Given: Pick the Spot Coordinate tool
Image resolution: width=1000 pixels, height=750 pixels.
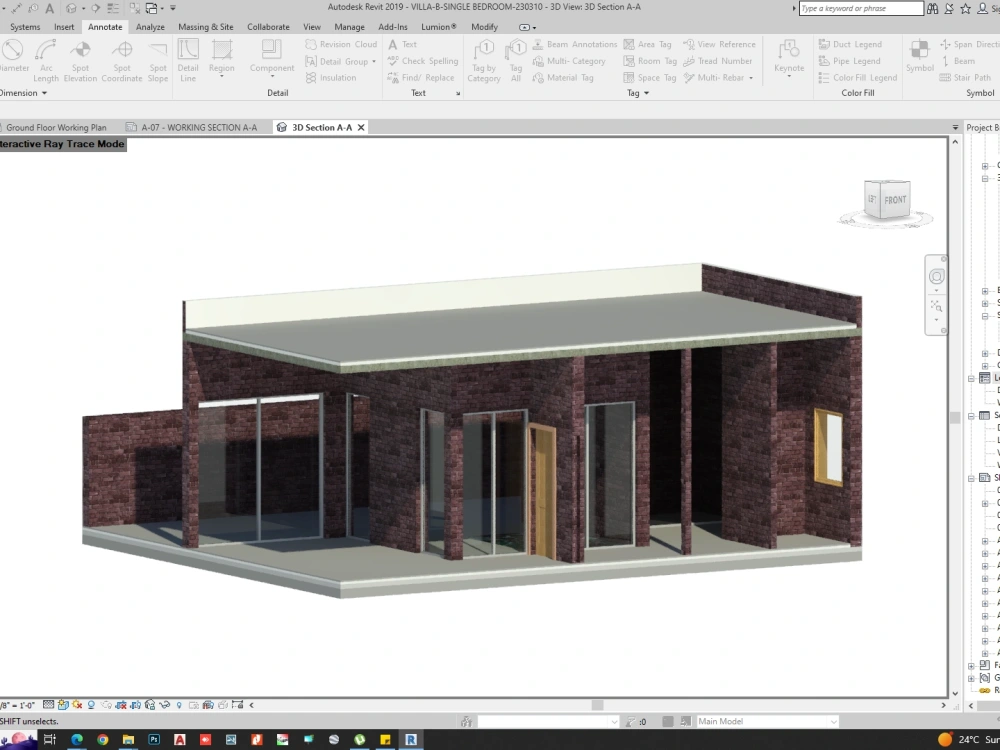Looking at the screenshot, I should click(122, 61).
